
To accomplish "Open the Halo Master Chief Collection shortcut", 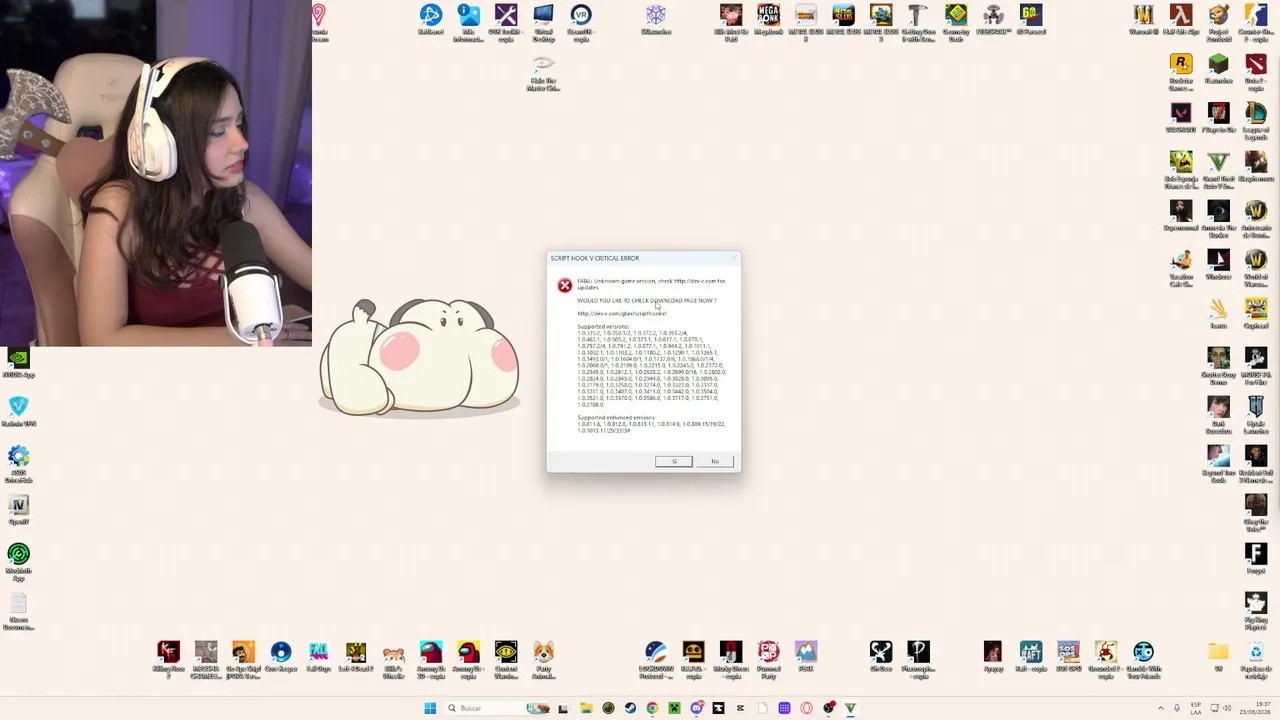I will point(543,73).
